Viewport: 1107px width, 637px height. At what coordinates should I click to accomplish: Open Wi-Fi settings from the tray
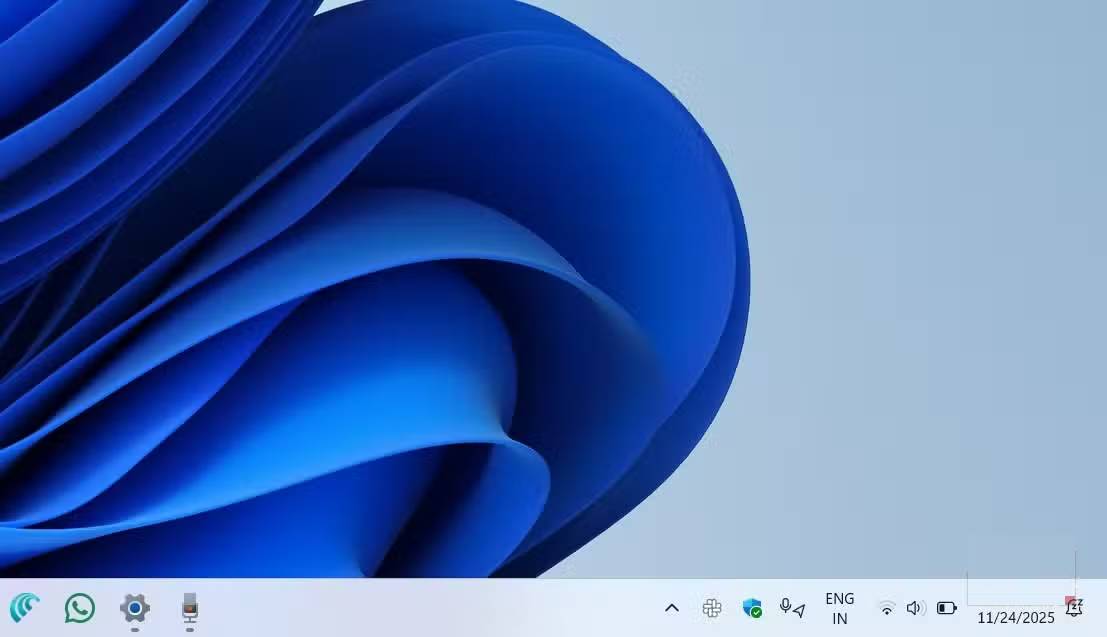(887, 607)
